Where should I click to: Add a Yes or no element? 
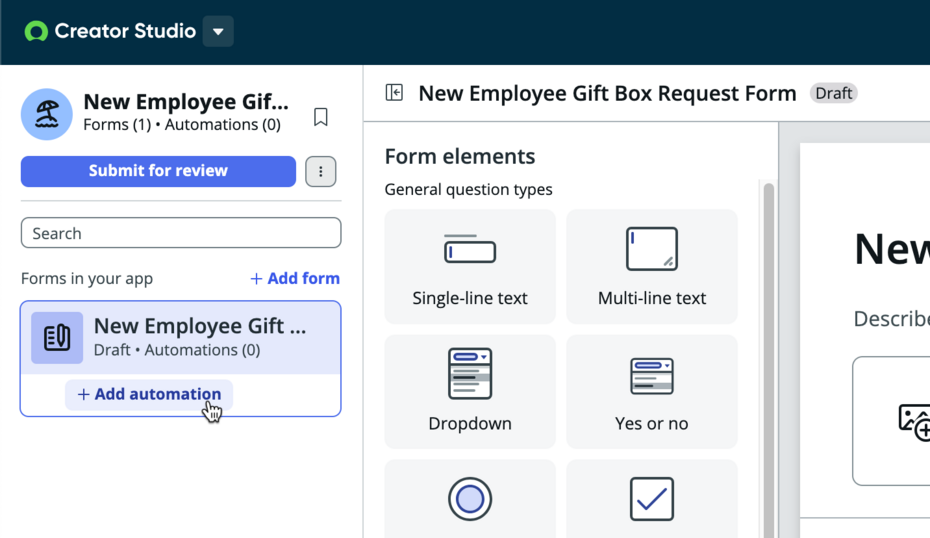coord(652,391)
